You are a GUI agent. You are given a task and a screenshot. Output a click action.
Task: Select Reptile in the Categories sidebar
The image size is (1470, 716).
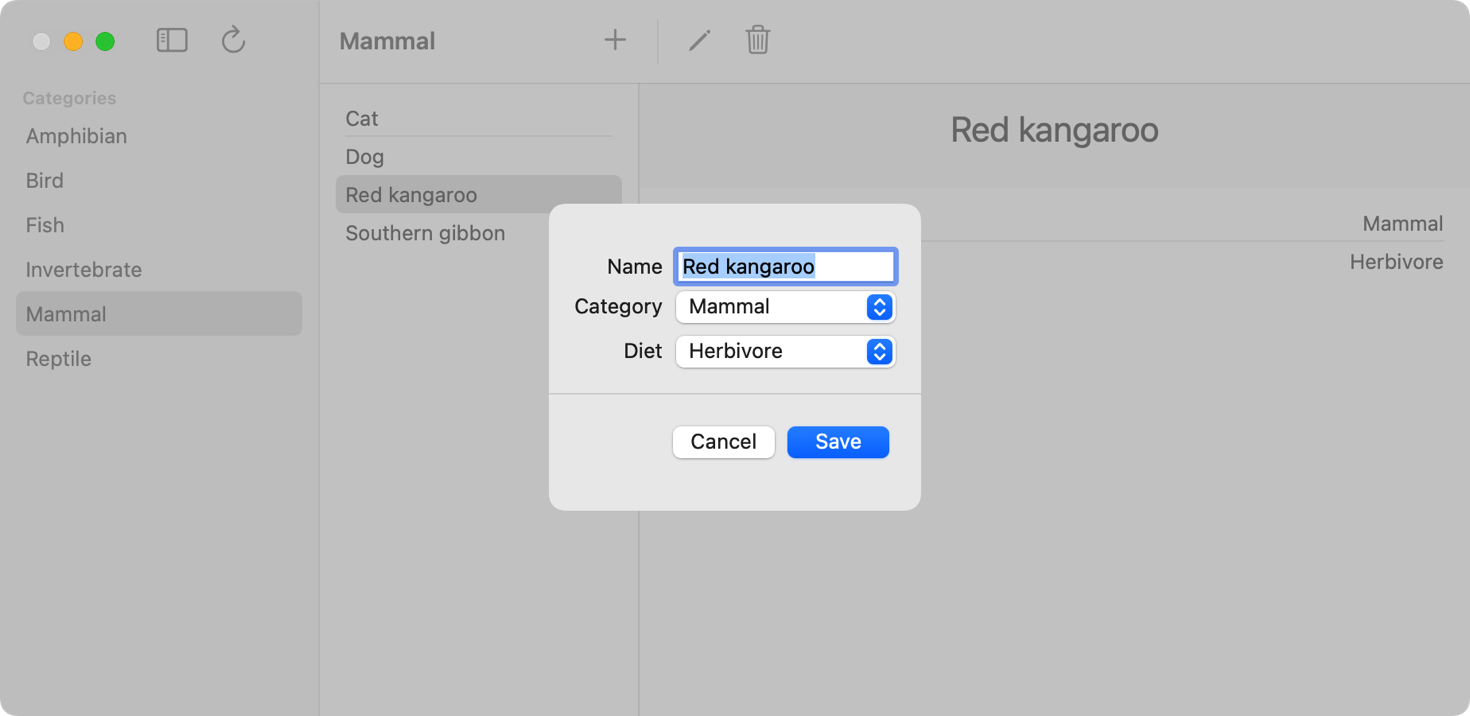coord(59,359)
